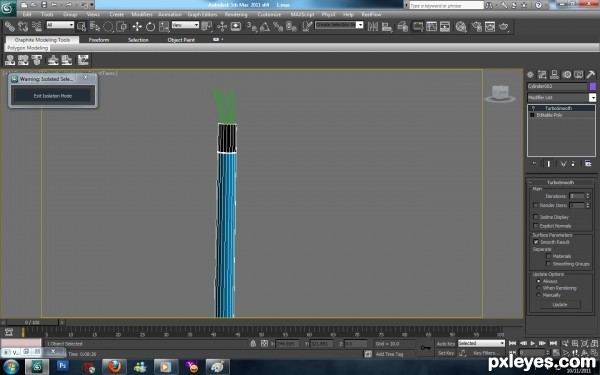Pick the selection region shape tool
The width and height of the screenshot is (600, 375).
click(x=108, y=26)
